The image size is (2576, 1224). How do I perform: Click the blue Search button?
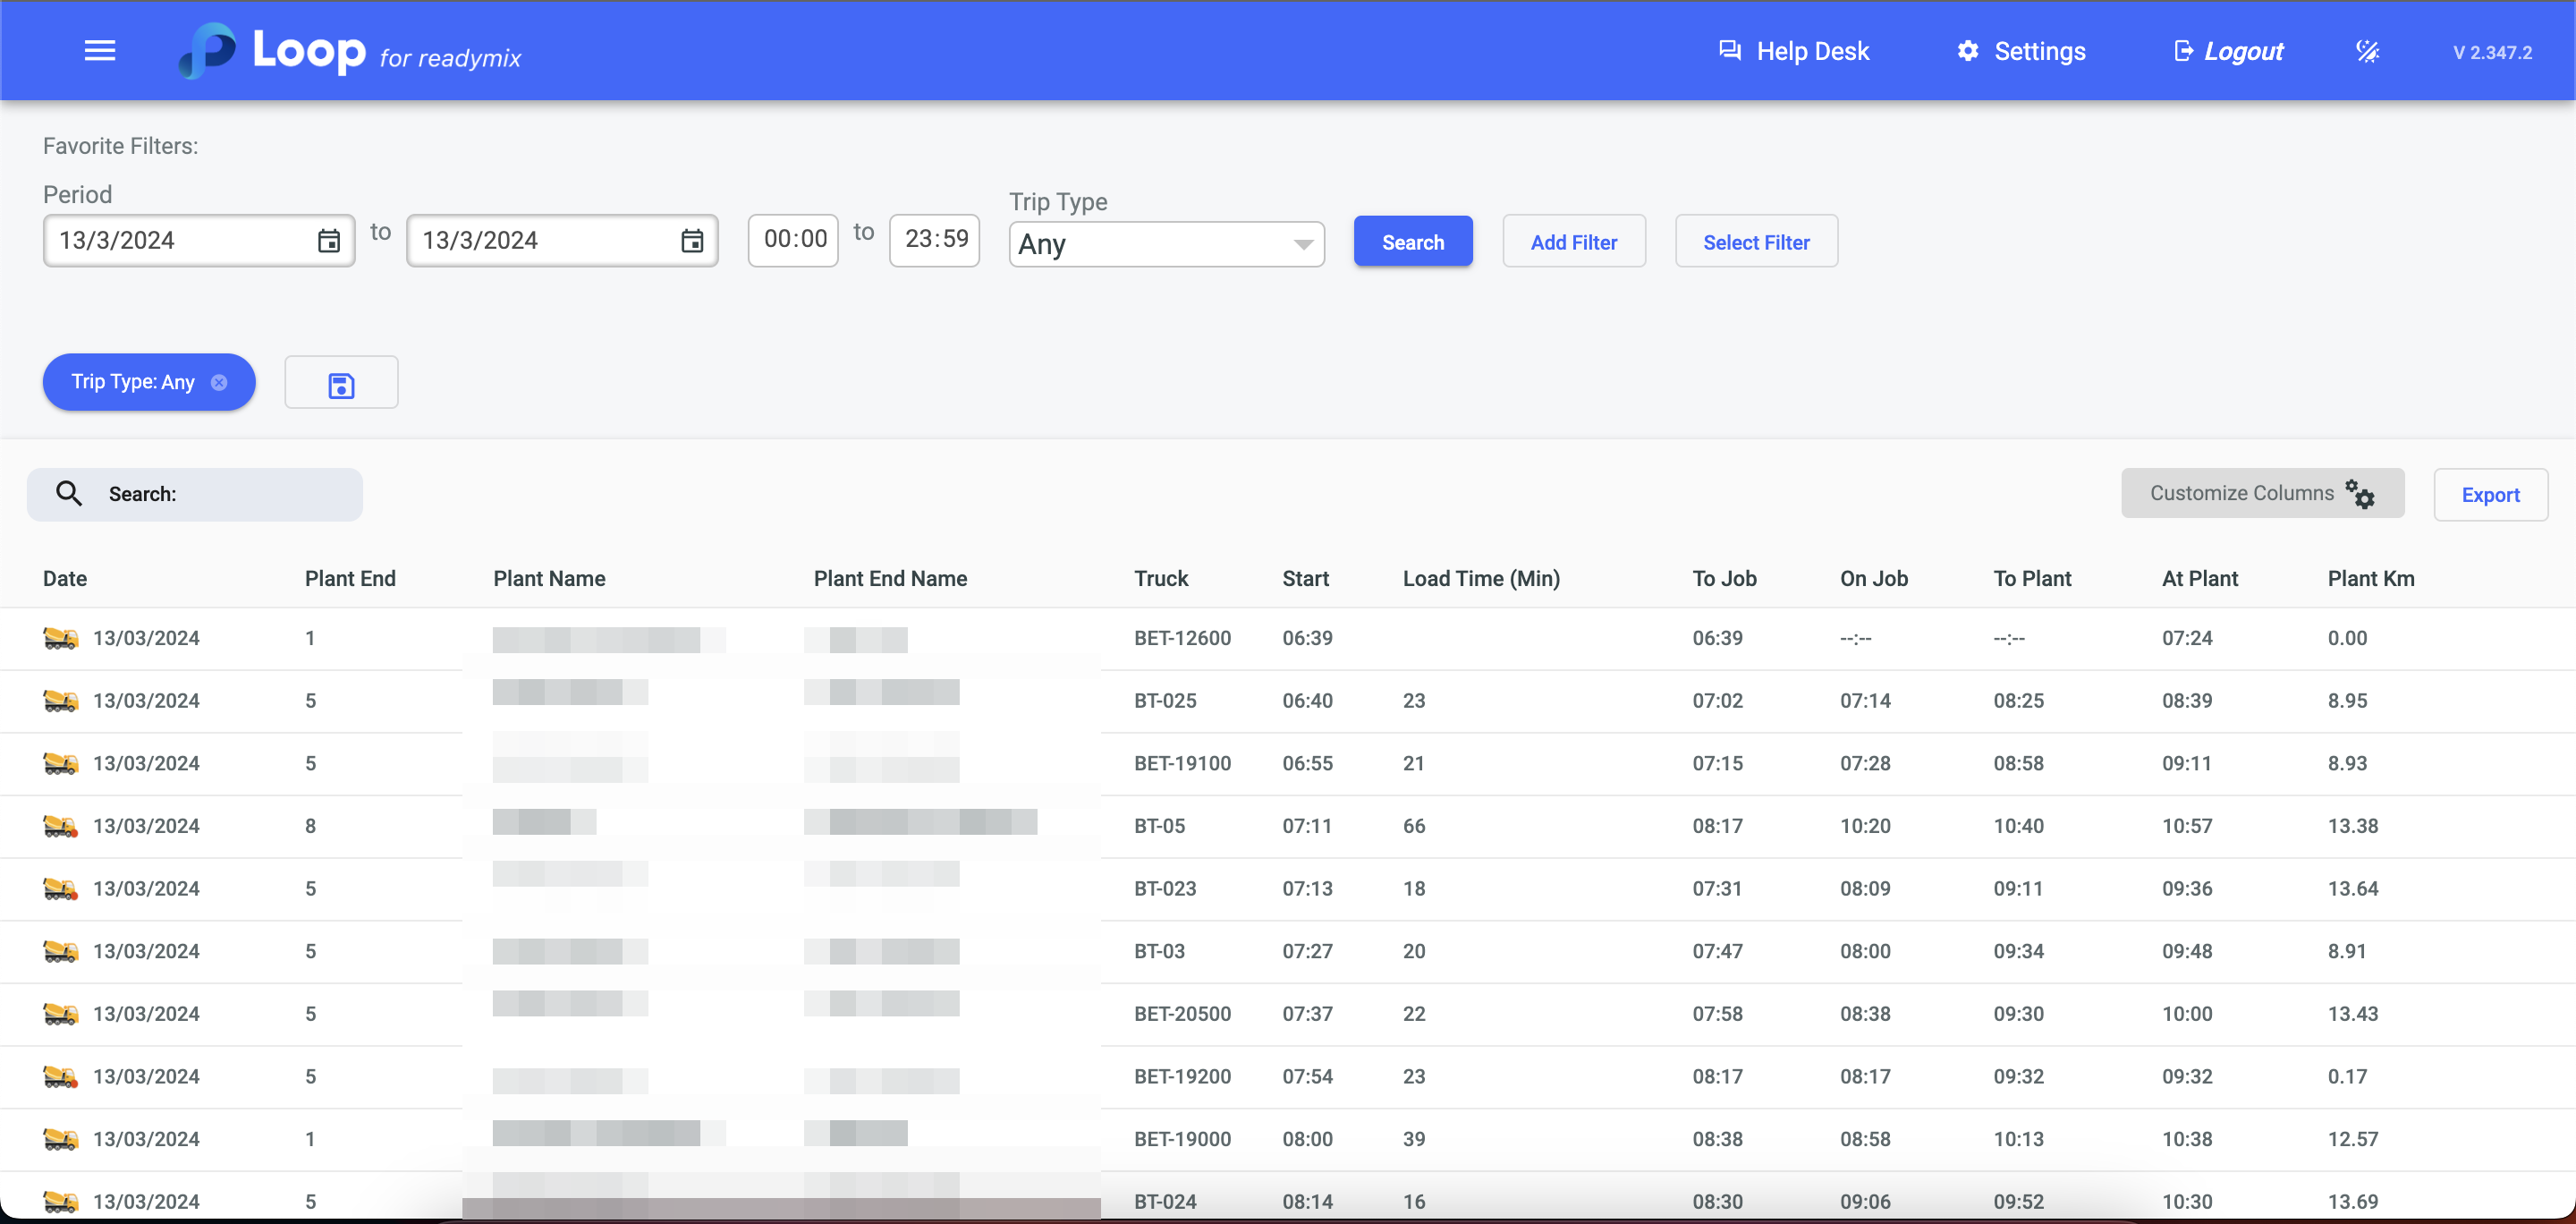(x=1412, y=242)
